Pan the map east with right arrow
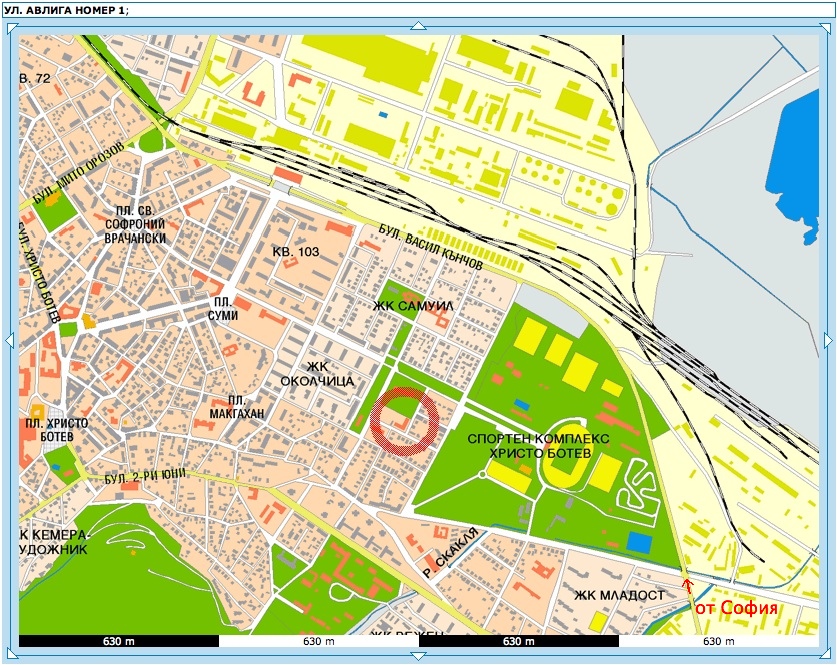The width and height of the screenshot is (837, 665). tap(828, 341)
